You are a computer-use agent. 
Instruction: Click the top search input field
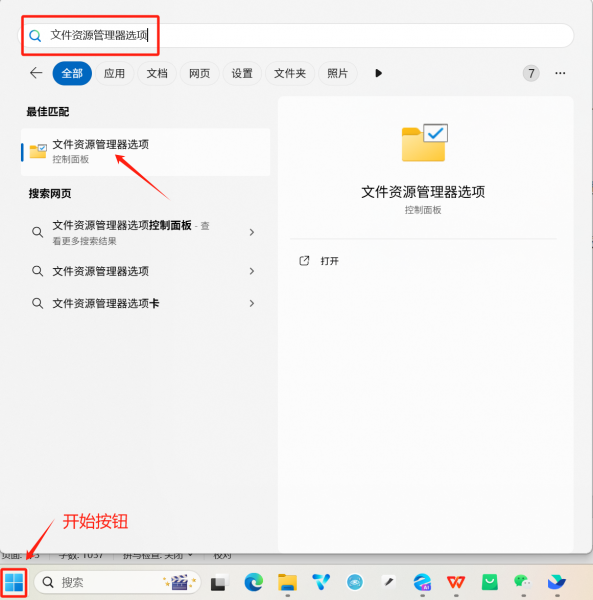[296, 35]
